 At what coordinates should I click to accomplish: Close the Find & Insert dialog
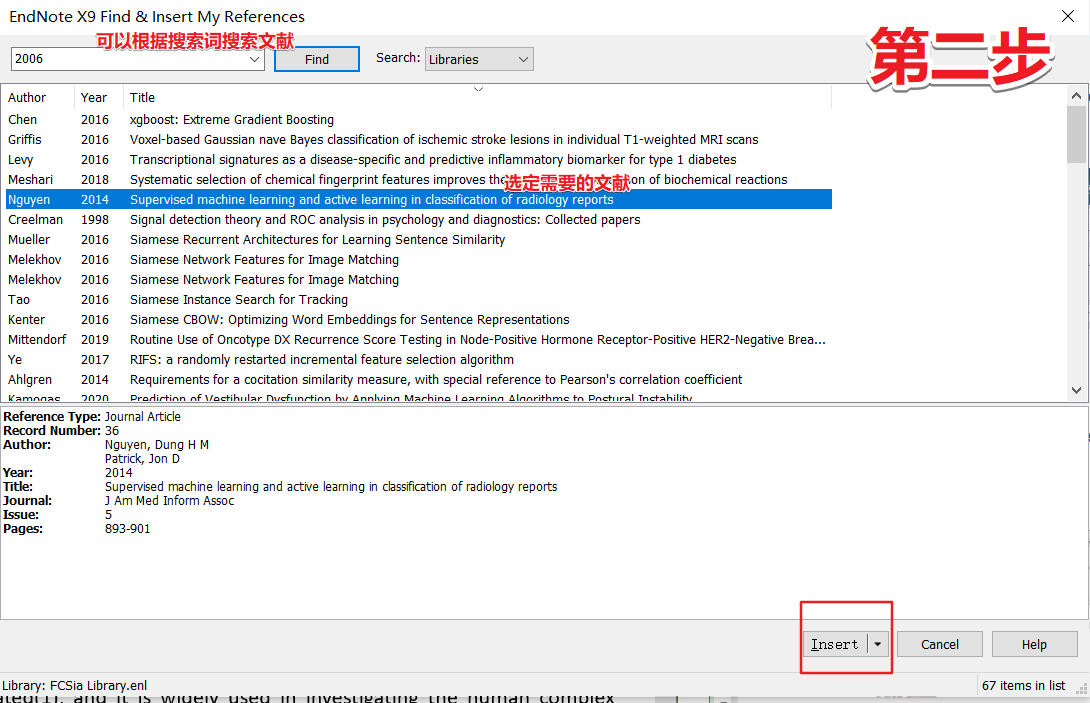pos(1068,16)
